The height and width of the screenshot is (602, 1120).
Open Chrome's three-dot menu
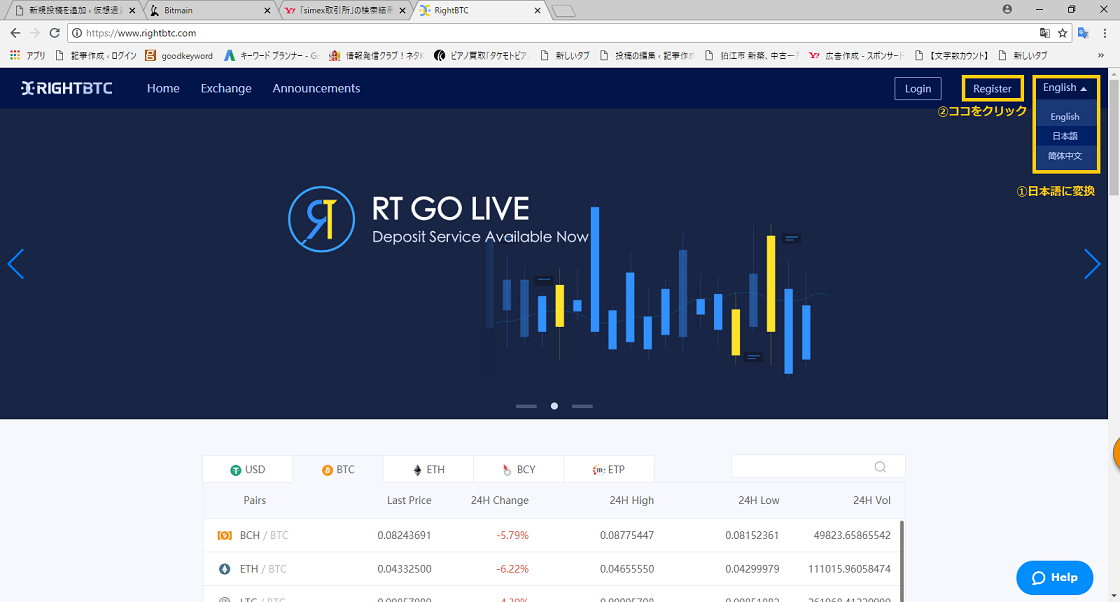[1105, 33]
